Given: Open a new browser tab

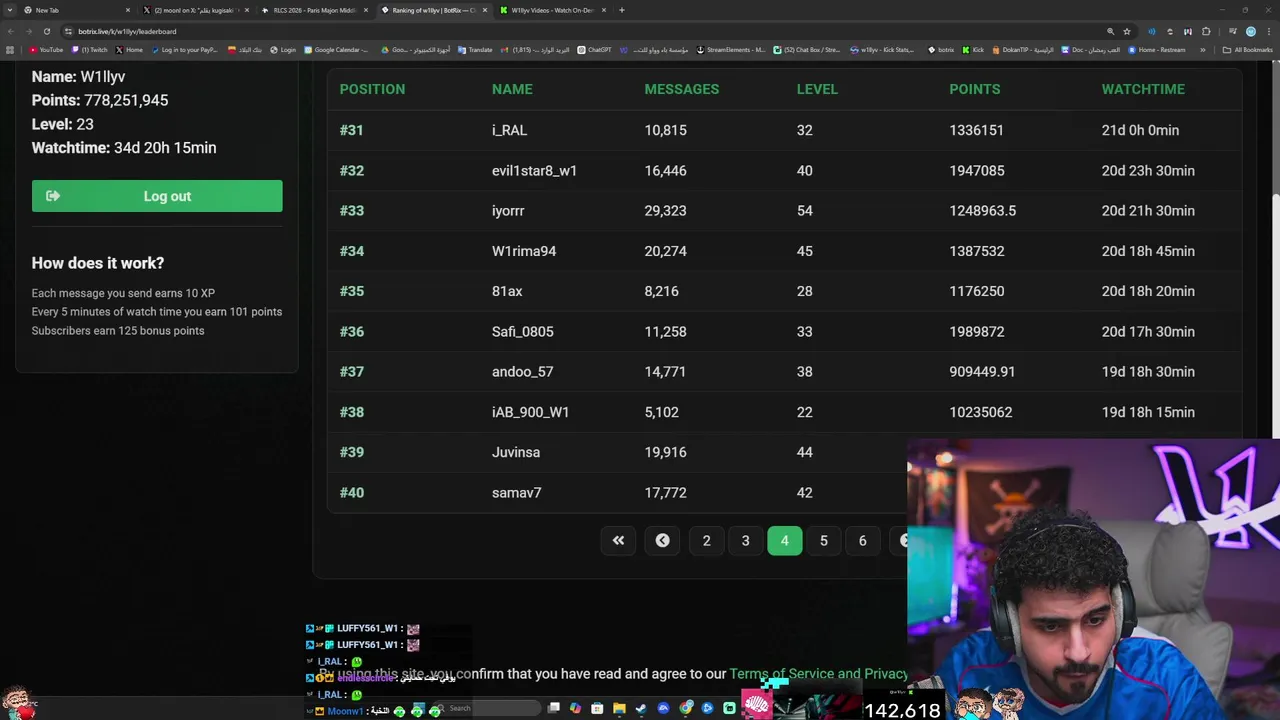Looking at the screenshot, I should pyautogui.click(x=621, y=10).
